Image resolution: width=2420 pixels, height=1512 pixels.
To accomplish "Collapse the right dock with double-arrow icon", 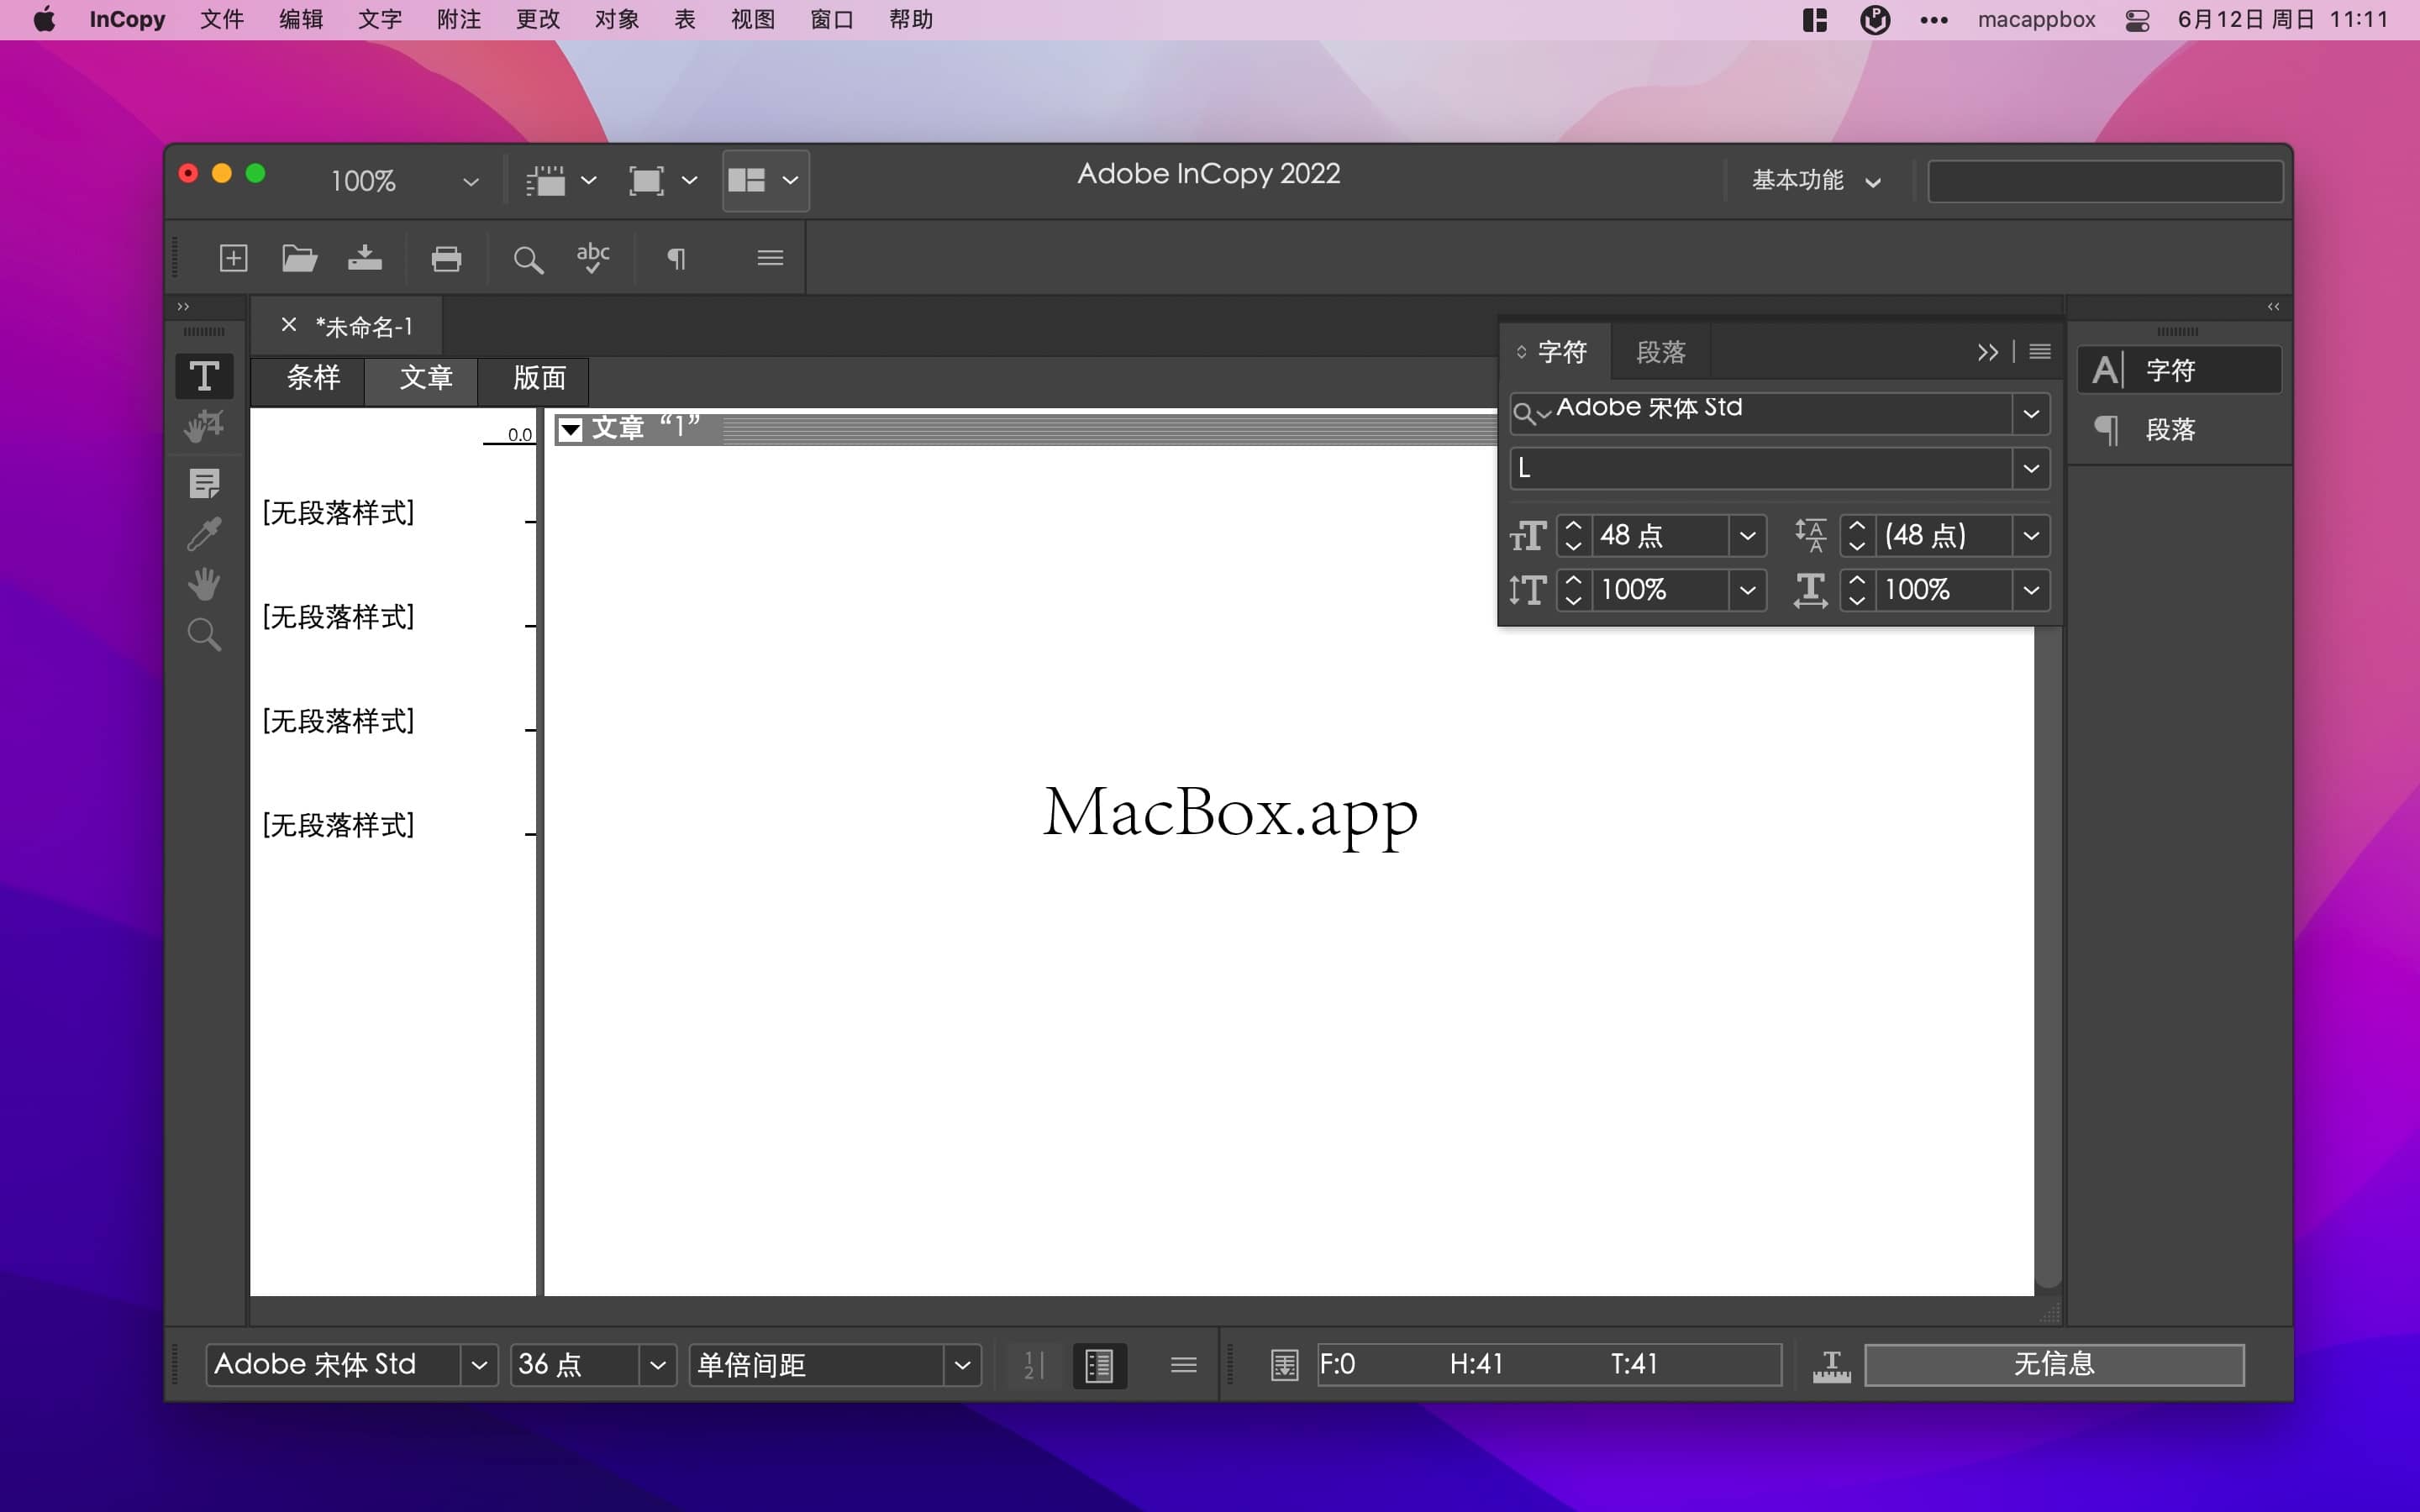I will (2273, 307).
